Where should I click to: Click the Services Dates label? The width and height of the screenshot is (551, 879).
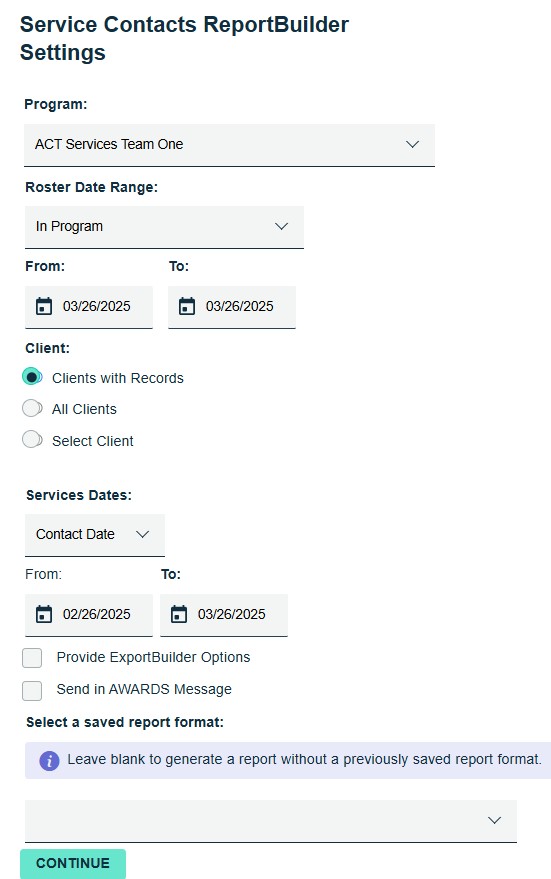pyautogui.click(x=78, y=495)
